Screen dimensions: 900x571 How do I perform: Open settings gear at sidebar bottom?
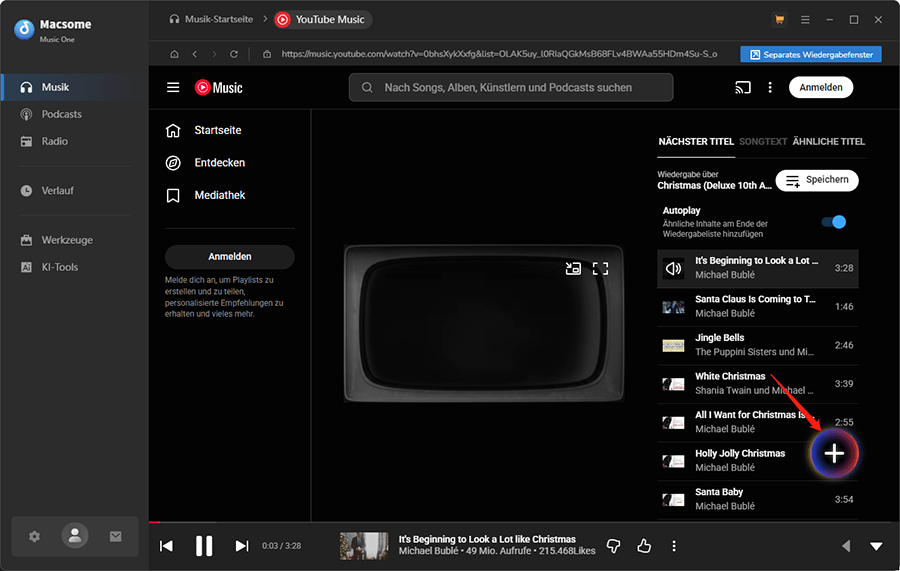click(34, 537)
